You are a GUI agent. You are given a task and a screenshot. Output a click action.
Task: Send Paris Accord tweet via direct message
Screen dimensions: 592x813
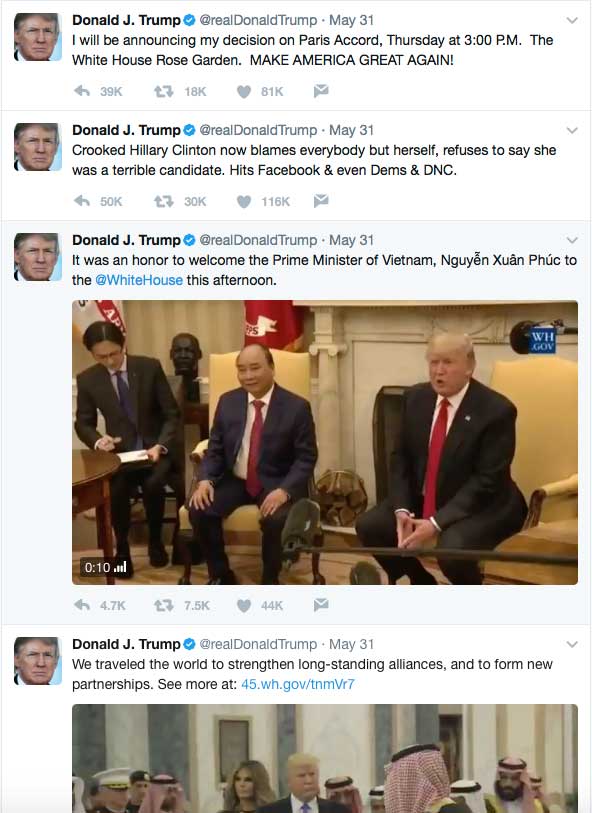(x=321, y=91)
